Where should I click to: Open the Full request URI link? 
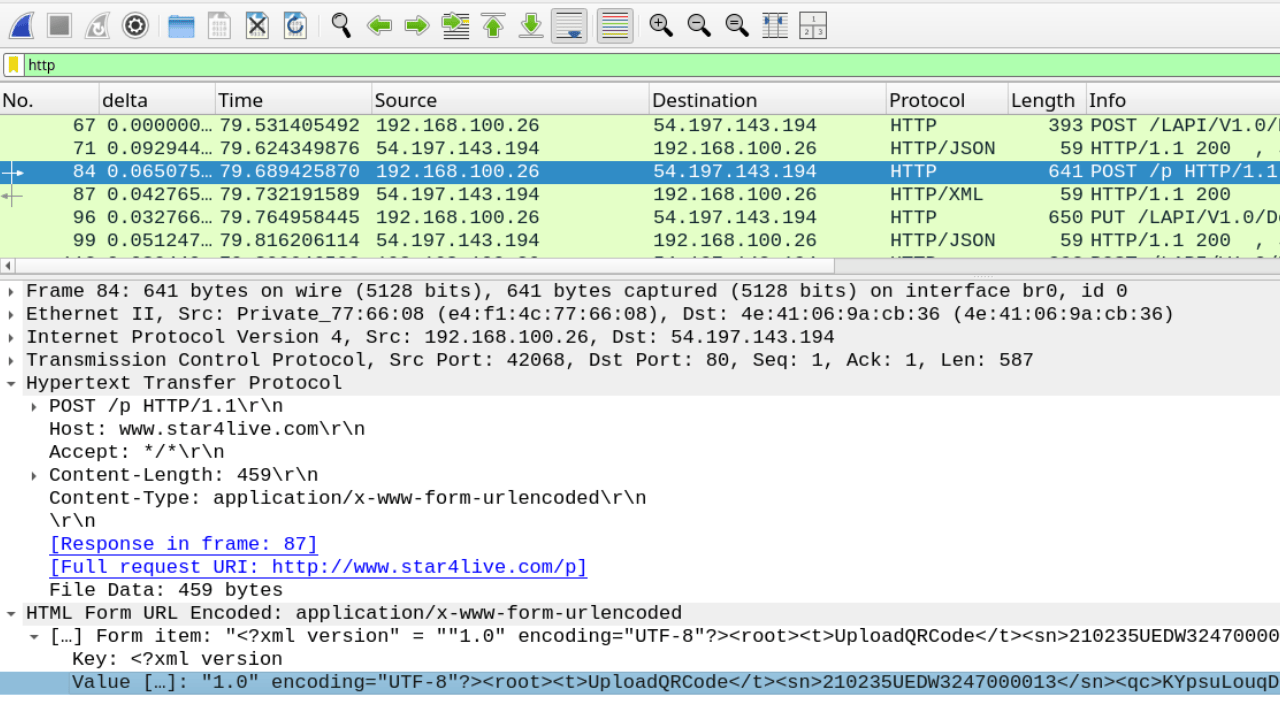(x=318, y=567)
